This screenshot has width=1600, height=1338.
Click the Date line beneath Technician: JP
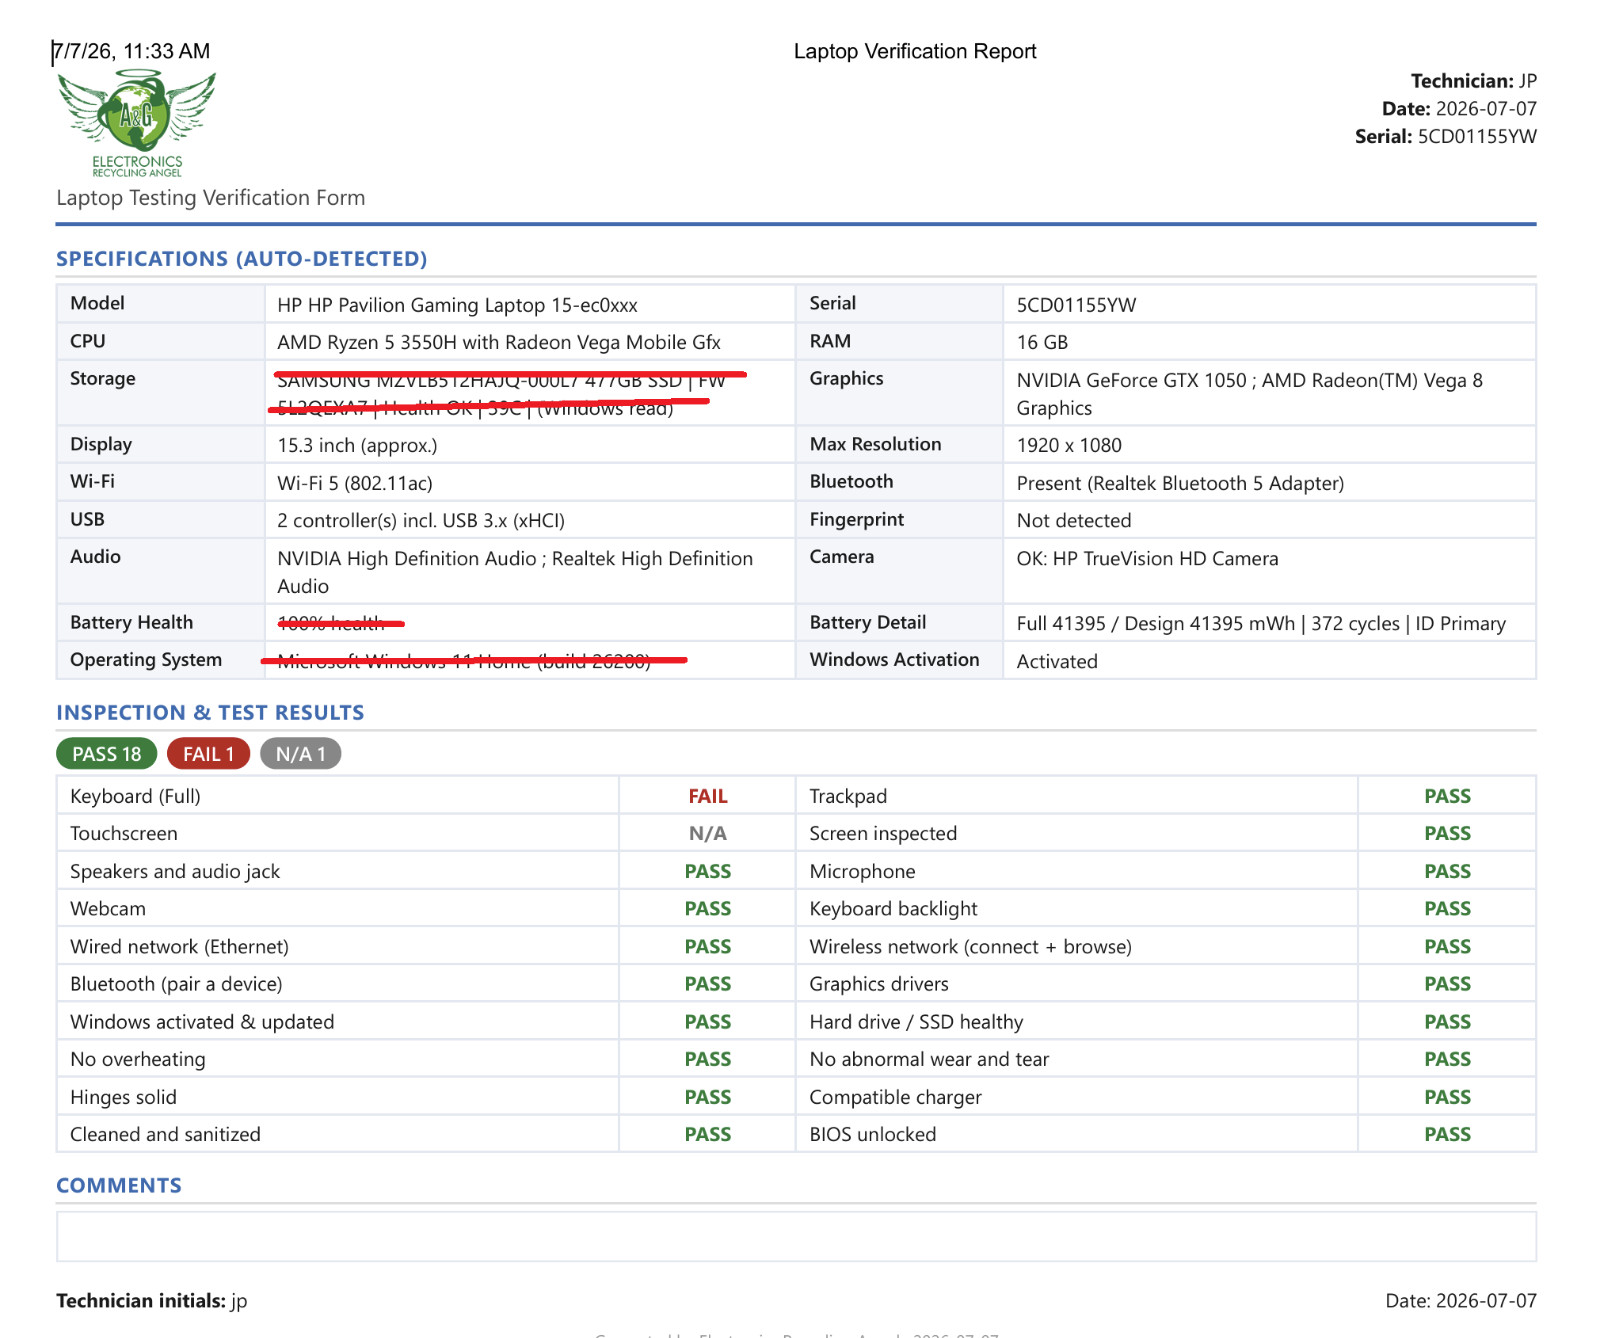[1459, 109]
